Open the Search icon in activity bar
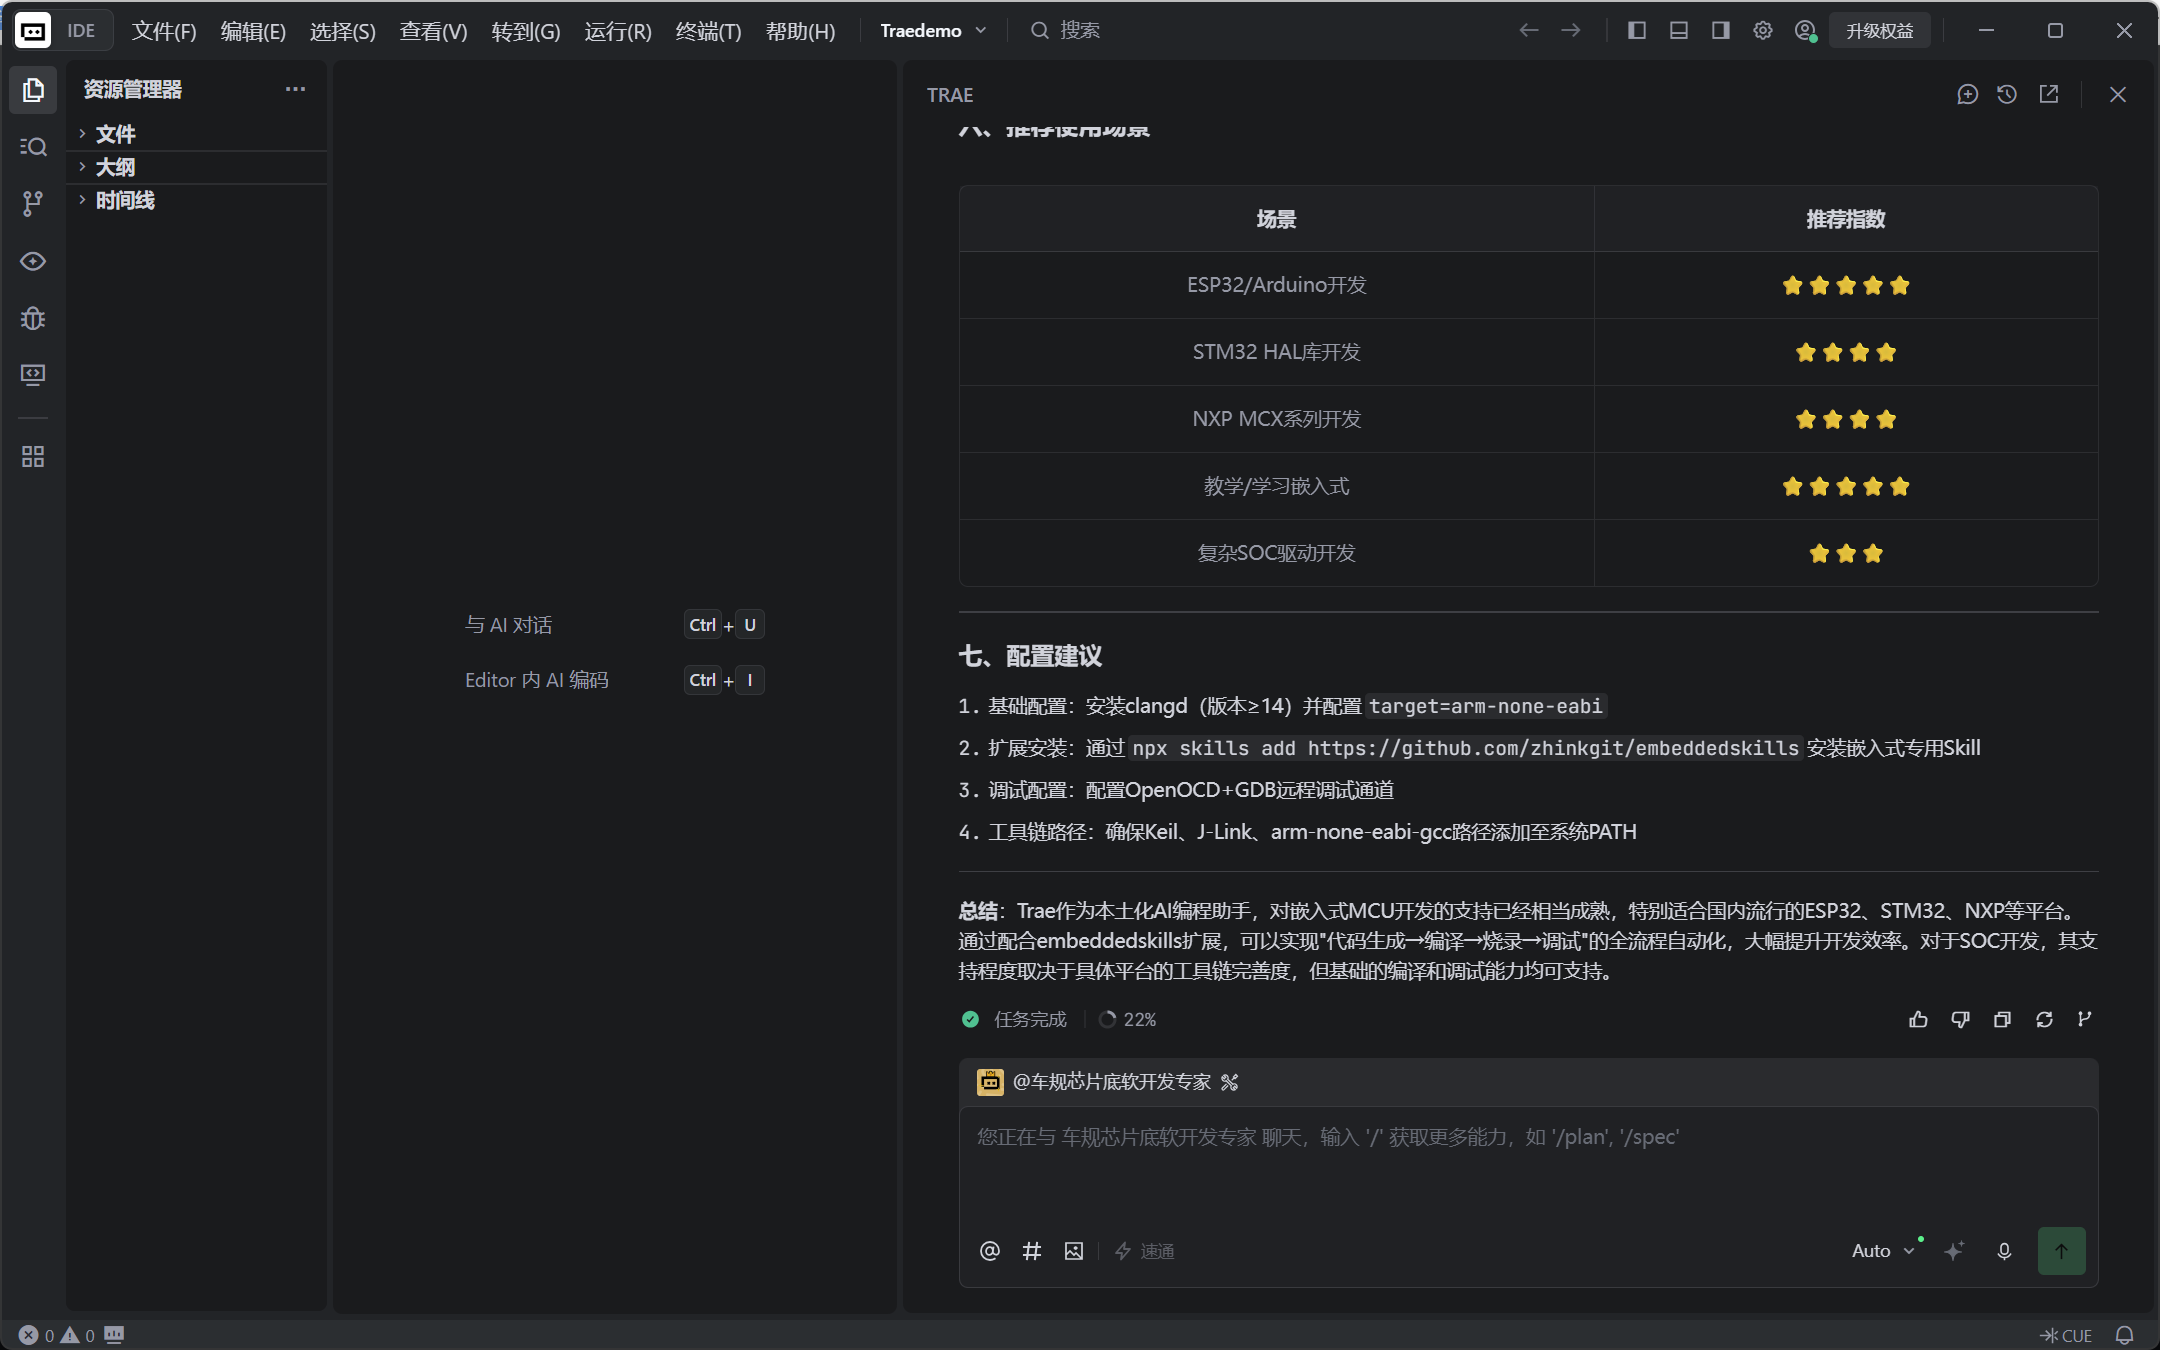Viewport: 2160px width, 1350px height. (x=33, y=147)
